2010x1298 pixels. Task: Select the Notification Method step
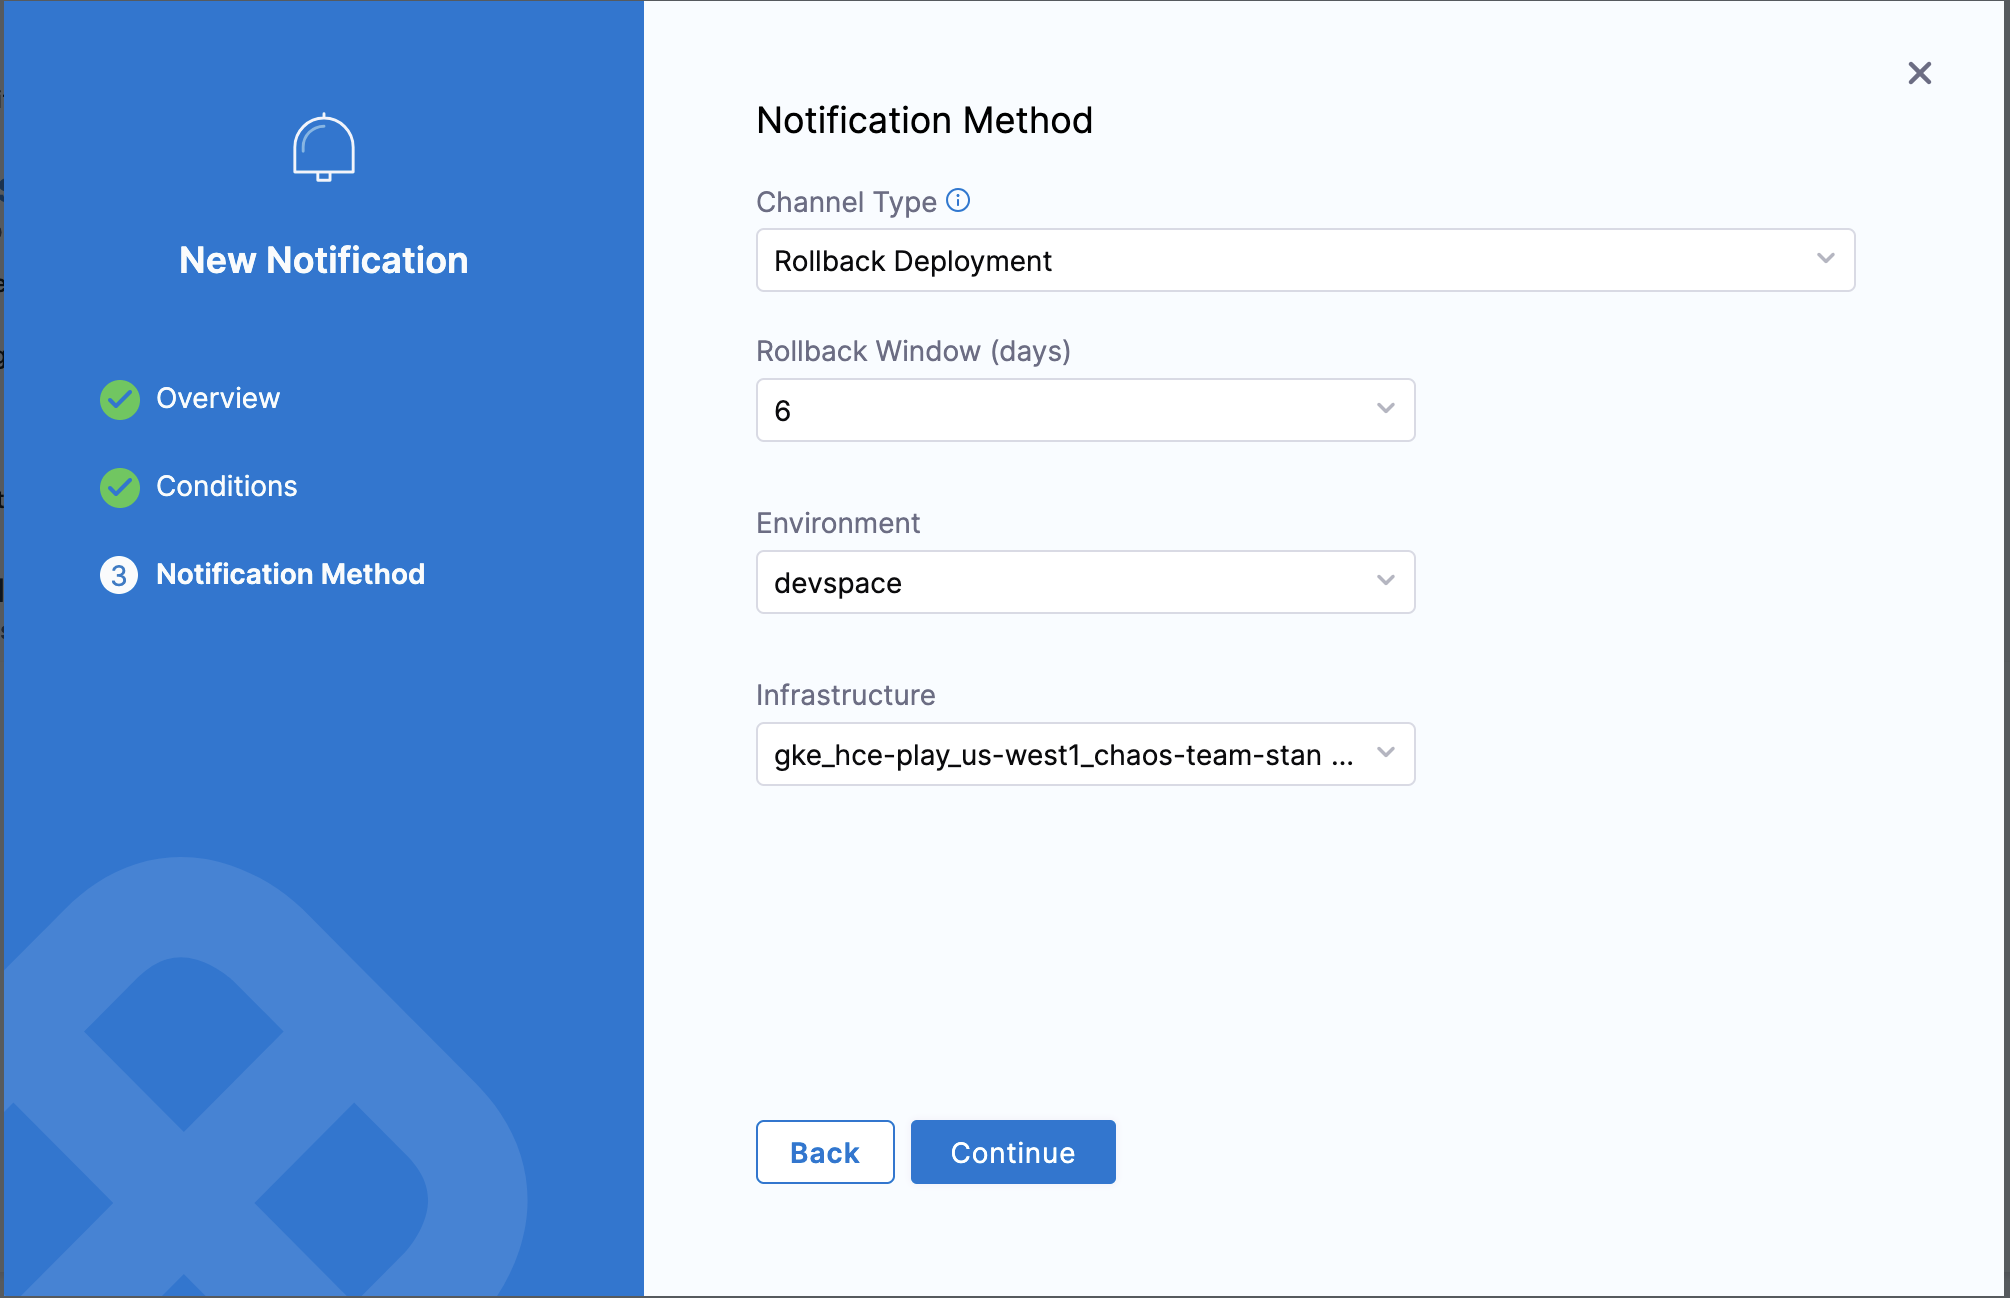coord(290,575)
